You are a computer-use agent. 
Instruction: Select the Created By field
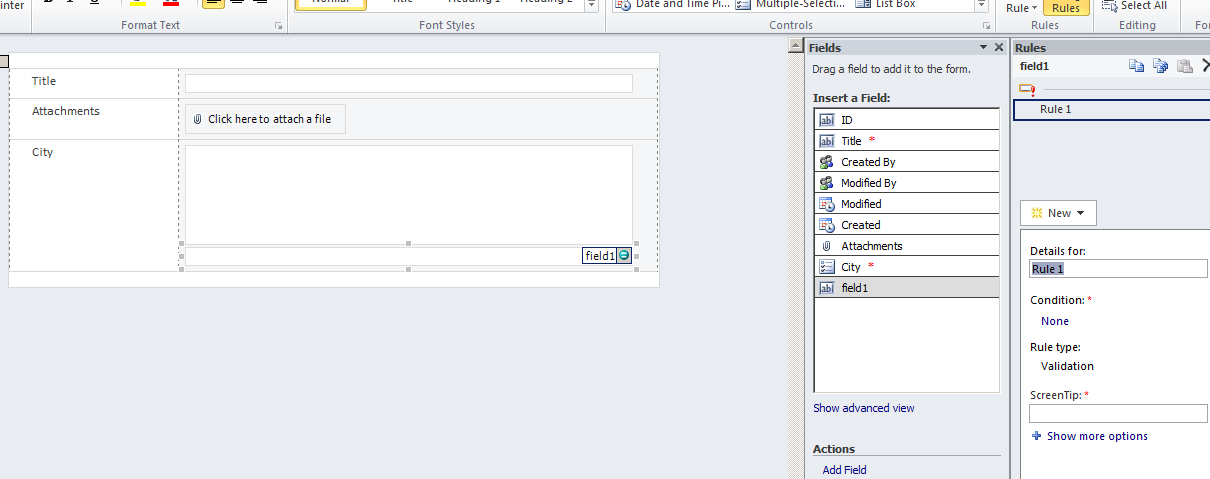pos(907,161)
